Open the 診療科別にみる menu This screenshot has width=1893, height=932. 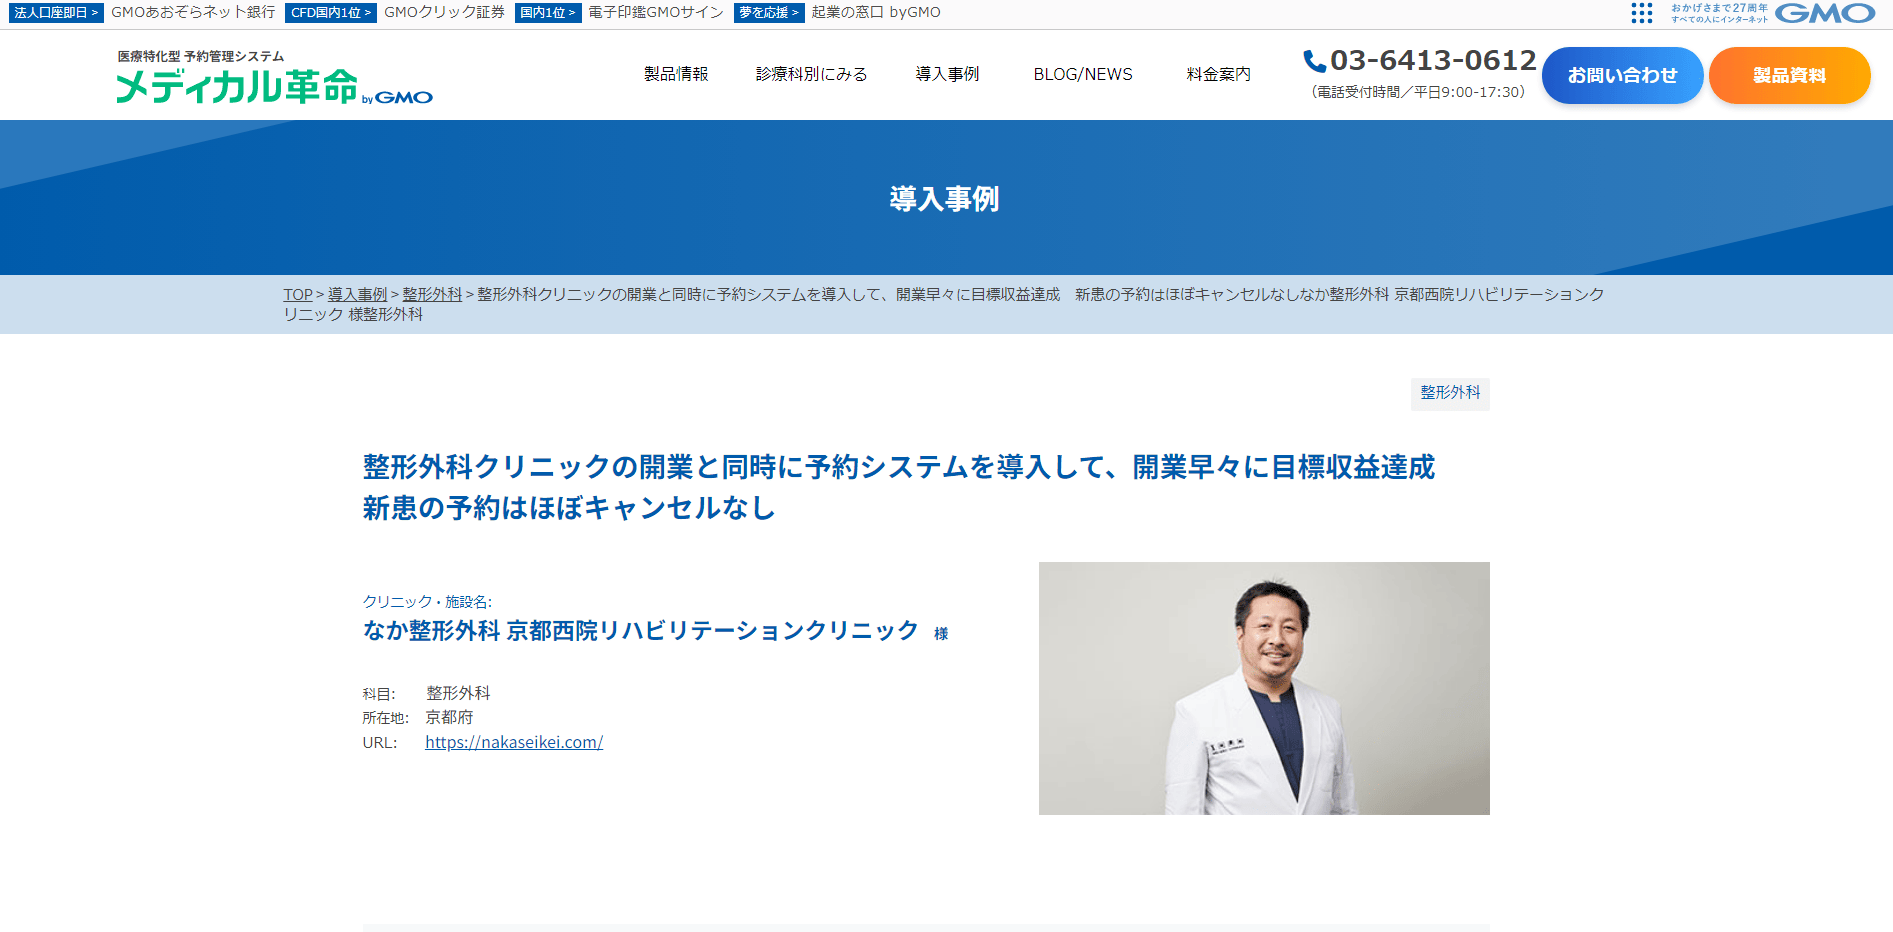[x=811, y=74]
